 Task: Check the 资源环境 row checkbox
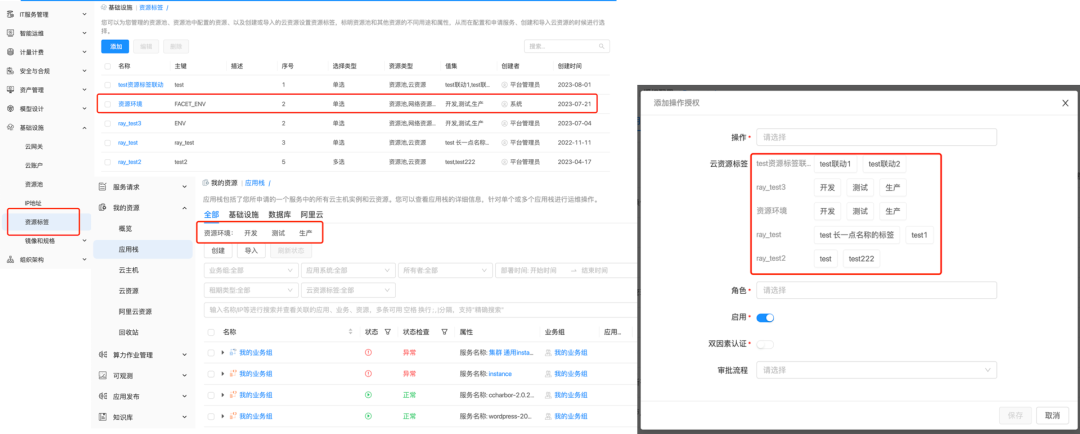pyautogui.click(x=107, y=104)
